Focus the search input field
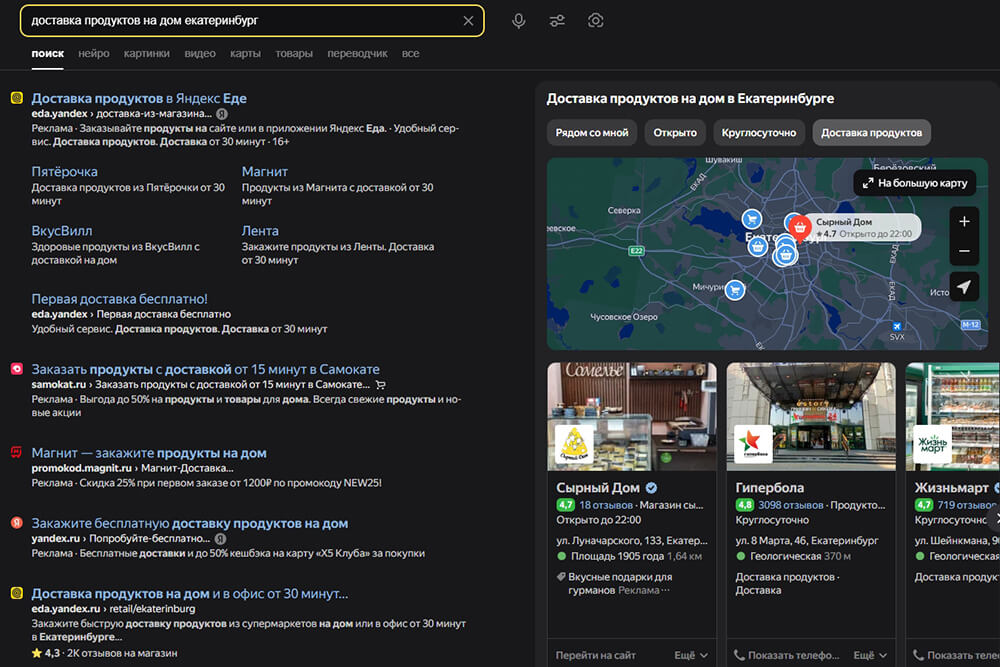Image resolution: width=1000 pixels, height=667 pixels. click(x=242, y=20)
